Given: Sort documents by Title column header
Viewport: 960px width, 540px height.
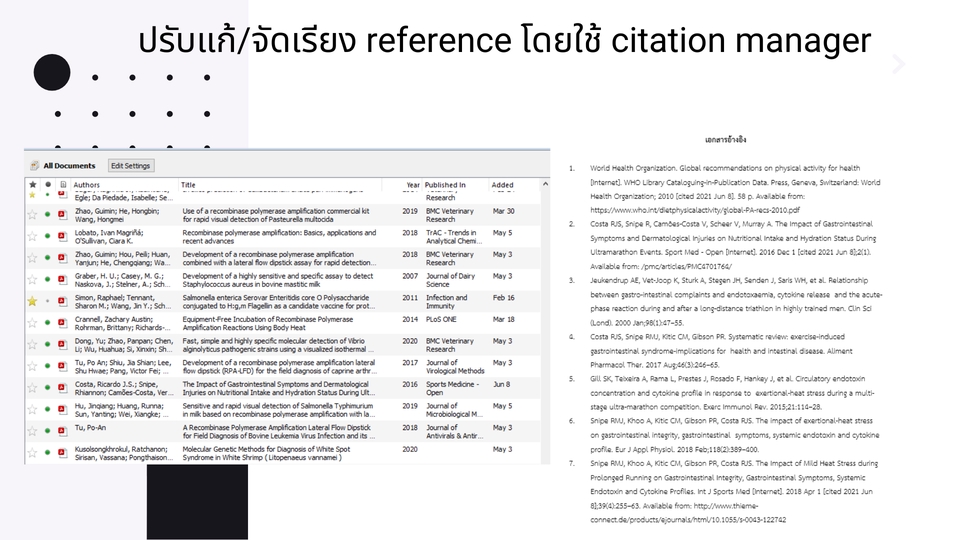Looking at the screenshot, I should [188, 184].
